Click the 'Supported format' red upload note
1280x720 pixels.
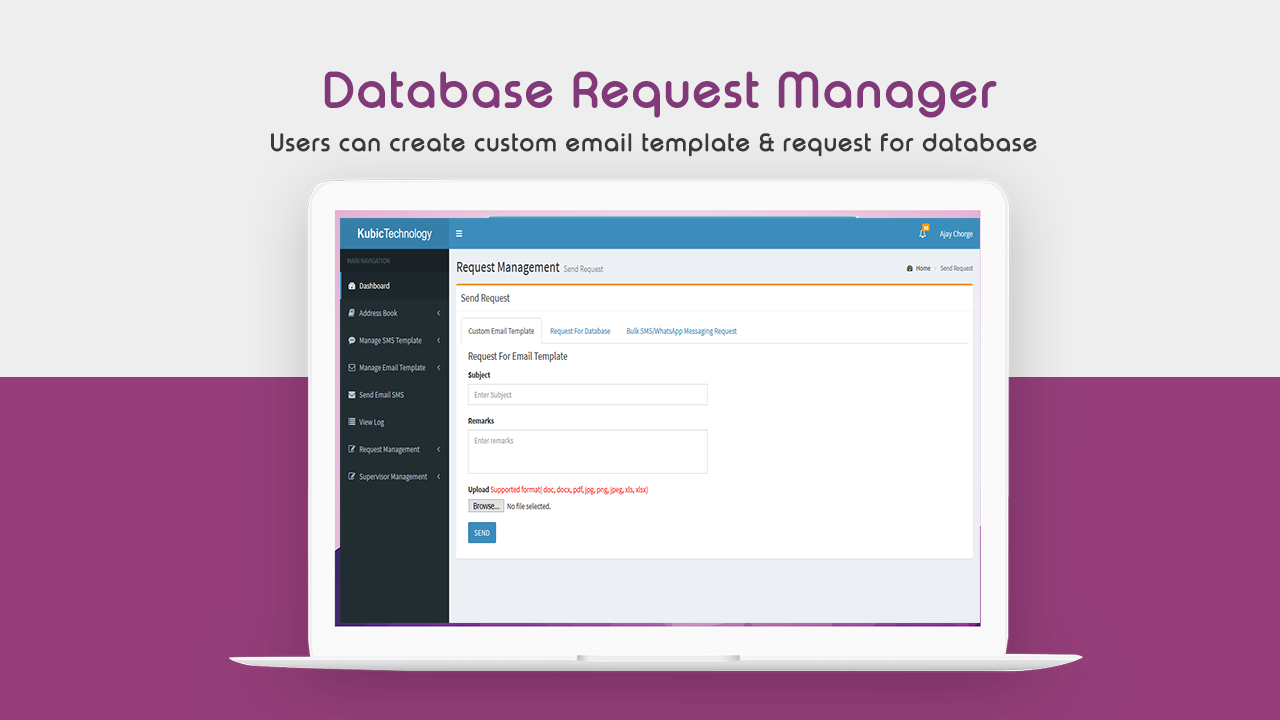[x=569, y=490]
